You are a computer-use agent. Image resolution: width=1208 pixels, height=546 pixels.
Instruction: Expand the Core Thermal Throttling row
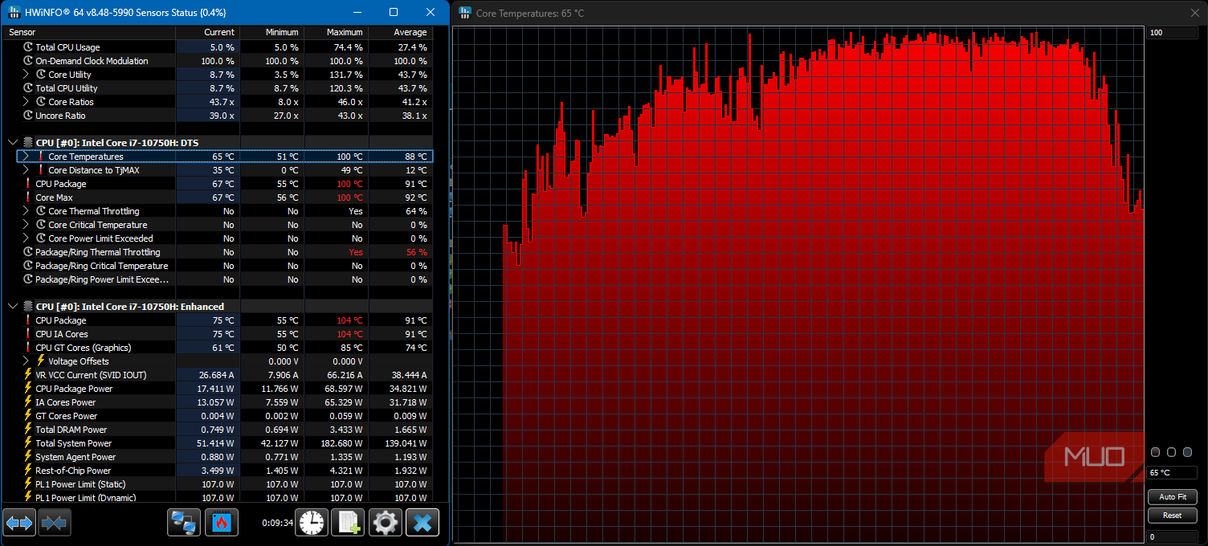[27, 211]
